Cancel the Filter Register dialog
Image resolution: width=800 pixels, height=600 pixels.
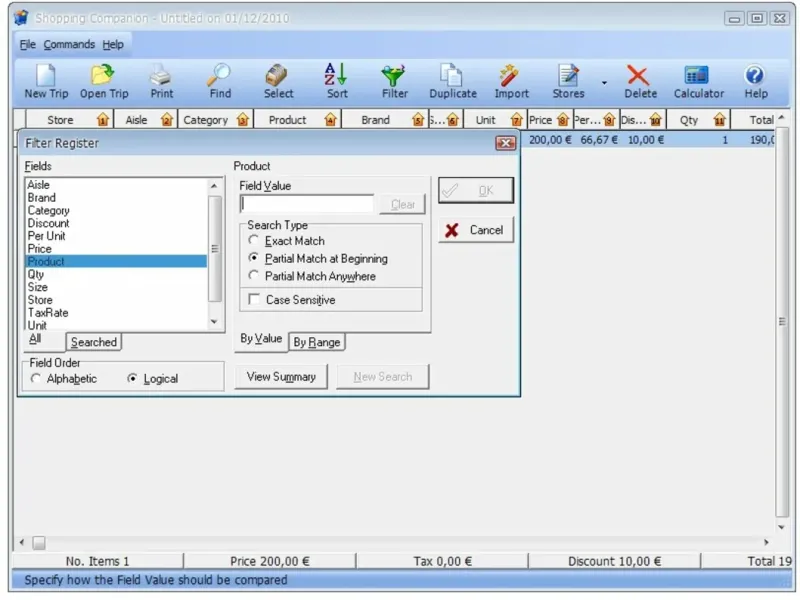[x=476, y=230]
